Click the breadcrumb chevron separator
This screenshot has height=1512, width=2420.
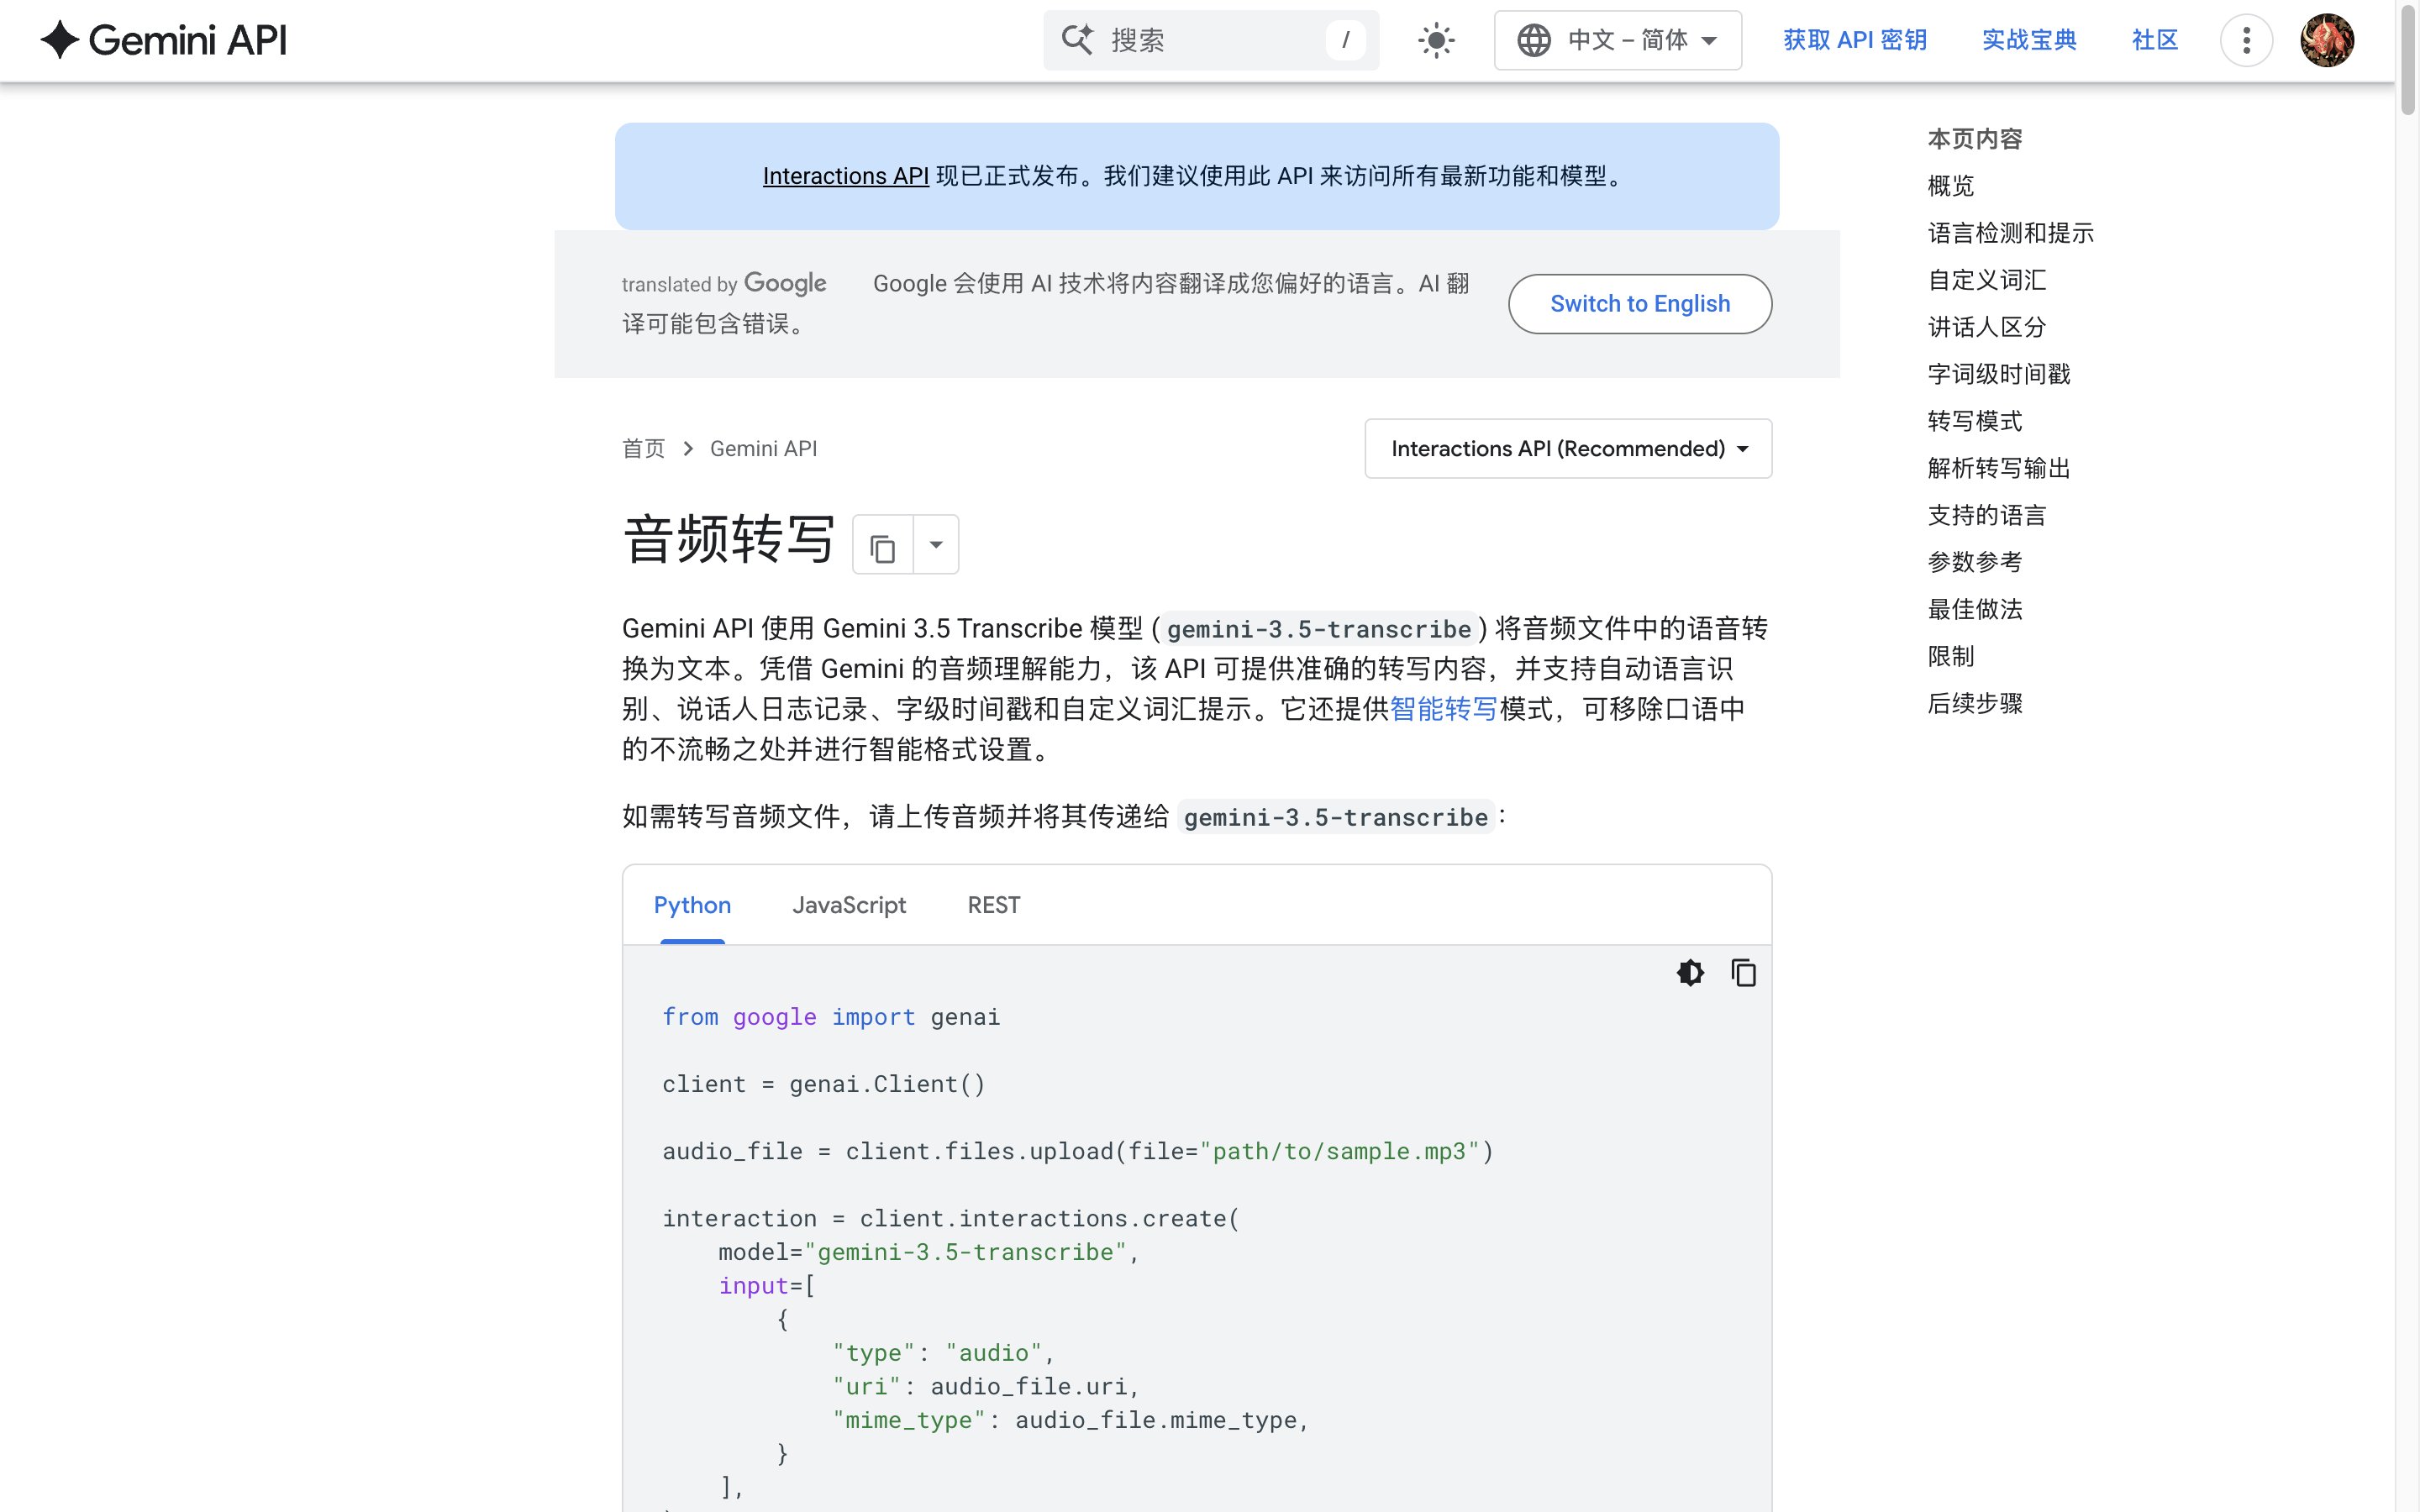(688, 449)
